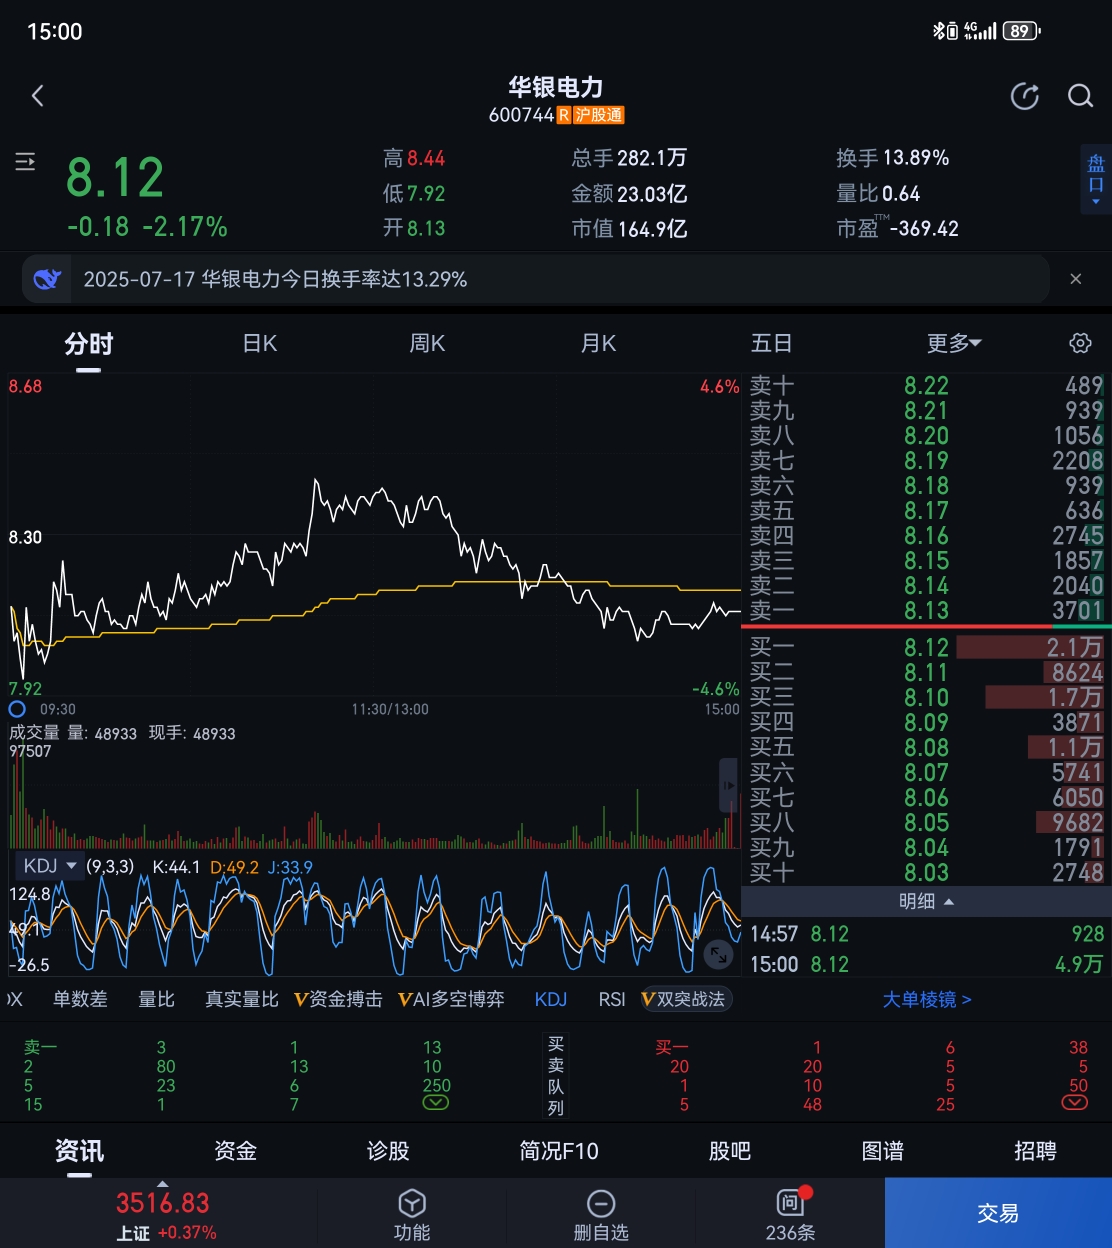Tap the fullscreen expand icon on KDJ chart
Viewport: 1112px width, 1248px height.
[718, 954]
